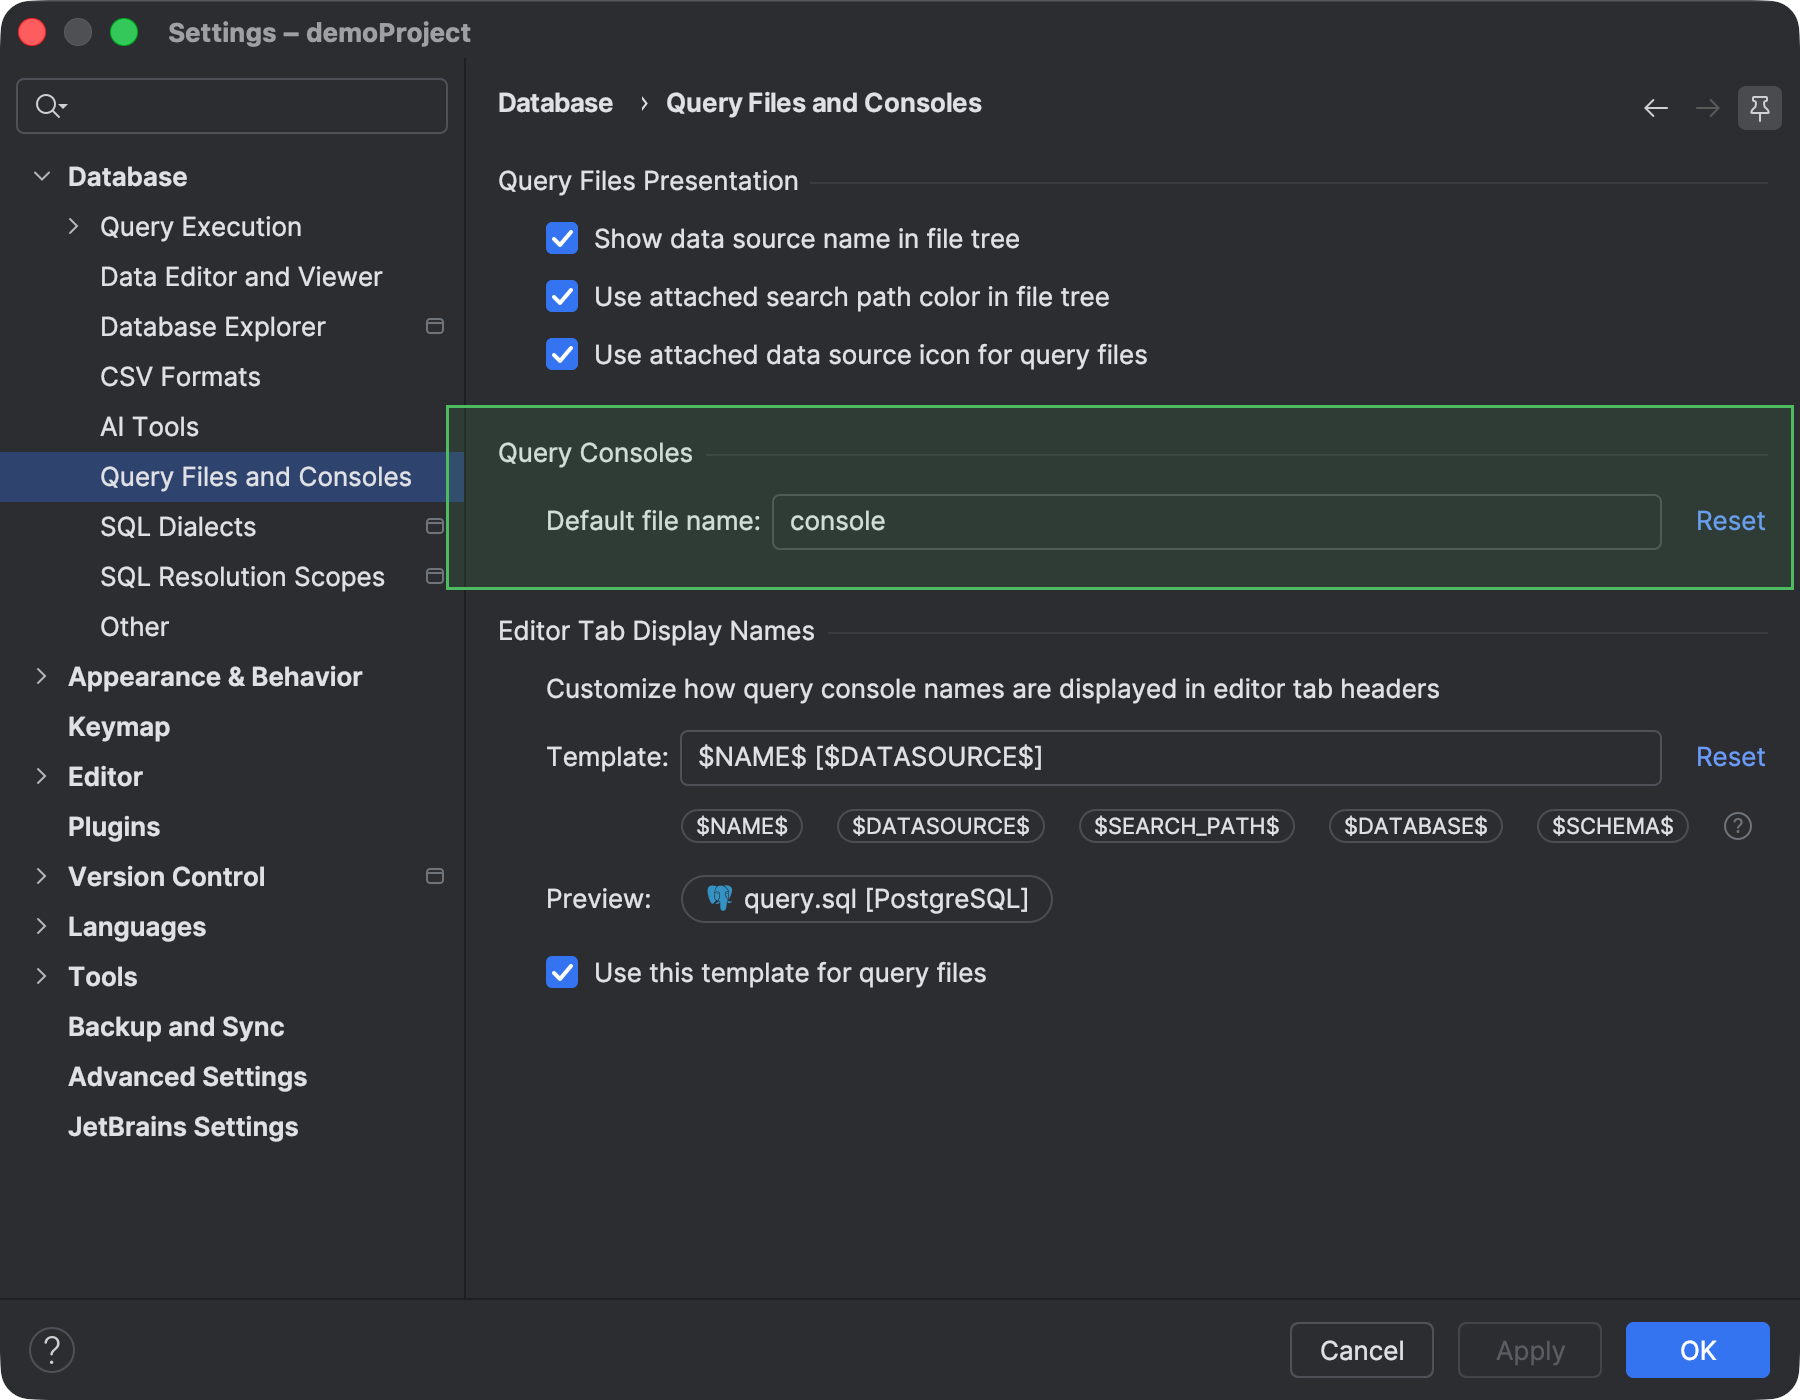The height and width of the screenshot is (1400, 1800).
Task: Go forward using the right arrow icon
Action: (1708, 108)
